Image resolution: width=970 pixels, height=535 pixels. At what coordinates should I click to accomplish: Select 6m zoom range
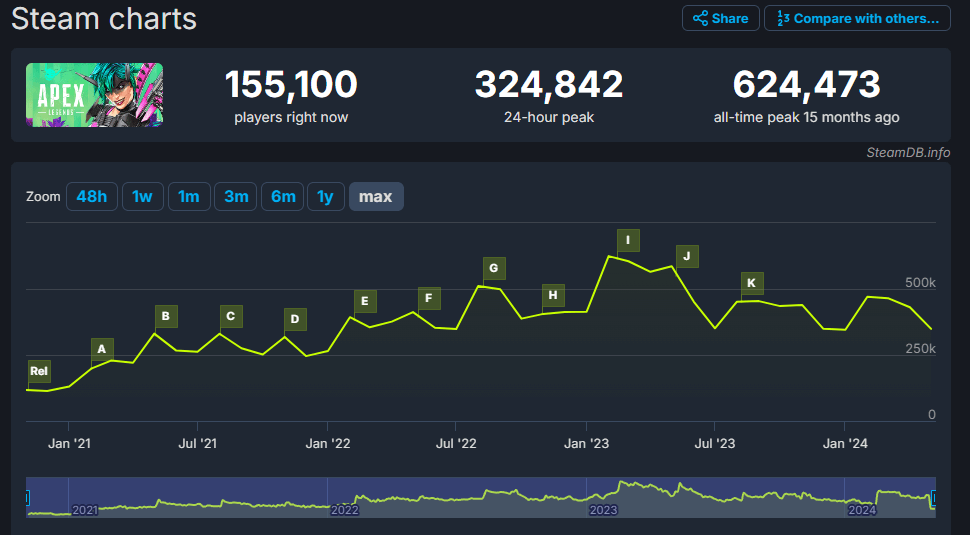(283, 197)
